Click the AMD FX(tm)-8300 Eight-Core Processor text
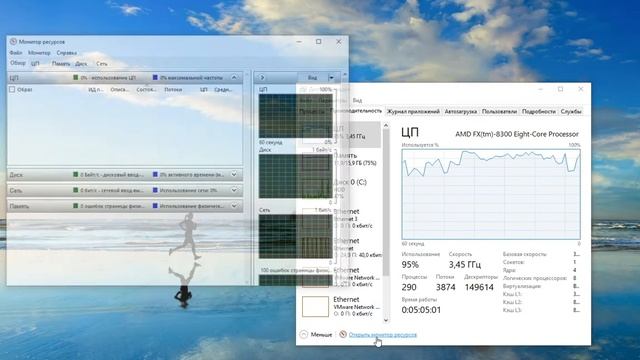This screenshot has height=360, width=640. [x=517, y=134]
